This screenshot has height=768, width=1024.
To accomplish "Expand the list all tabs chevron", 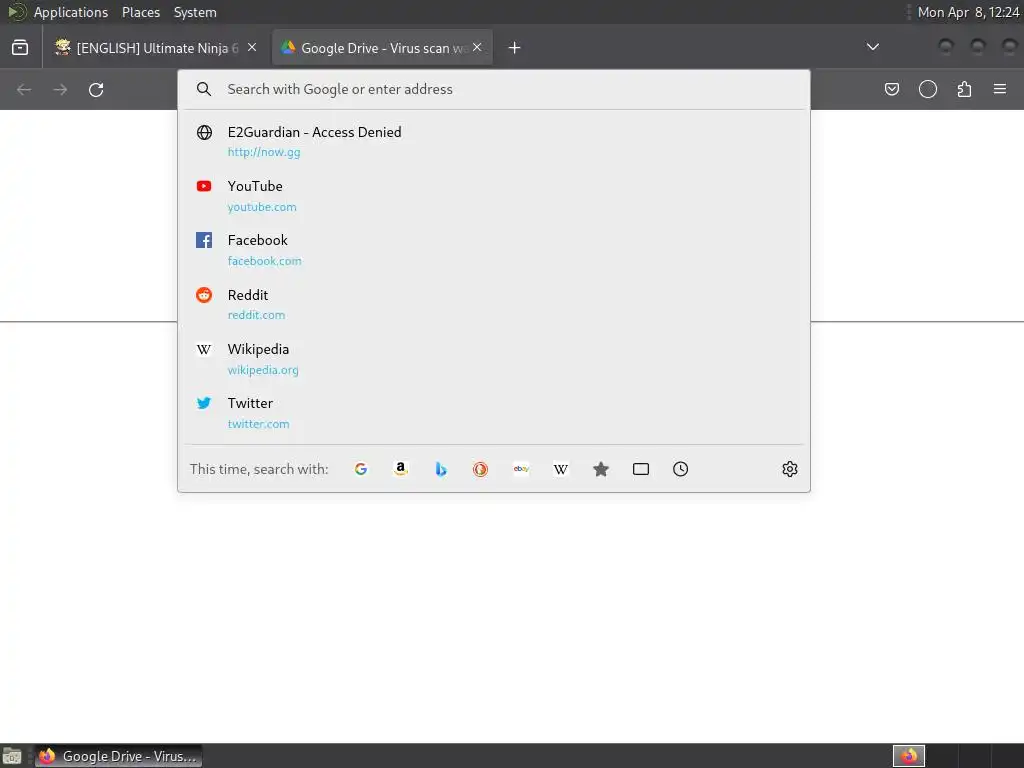I will 872,47.
